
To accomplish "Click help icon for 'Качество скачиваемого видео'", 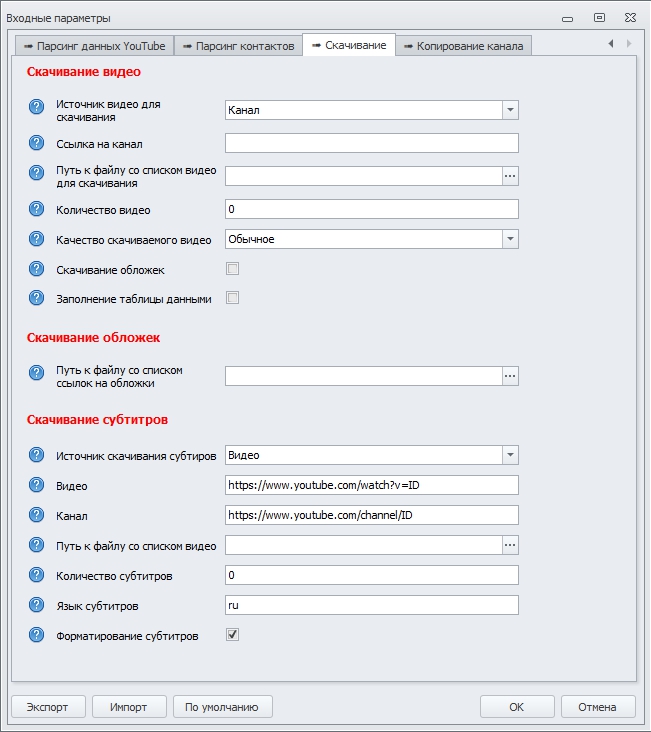I will click(x=38, y=239).
